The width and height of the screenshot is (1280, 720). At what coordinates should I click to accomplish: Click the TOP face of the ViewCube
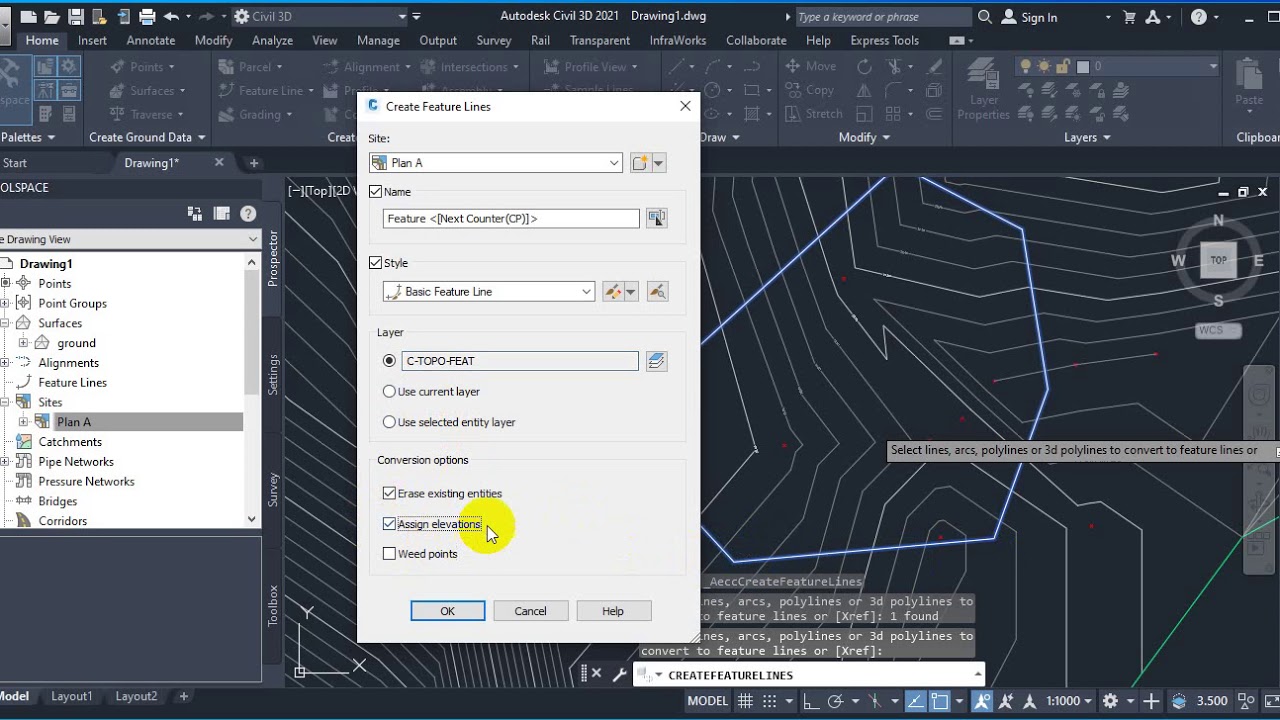(1218, 260)
